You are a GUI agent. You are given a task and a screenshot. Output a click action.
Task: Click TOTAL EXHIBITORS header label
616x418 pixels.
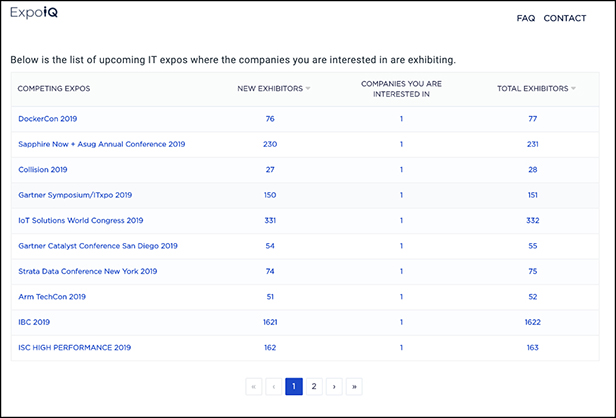533,88
